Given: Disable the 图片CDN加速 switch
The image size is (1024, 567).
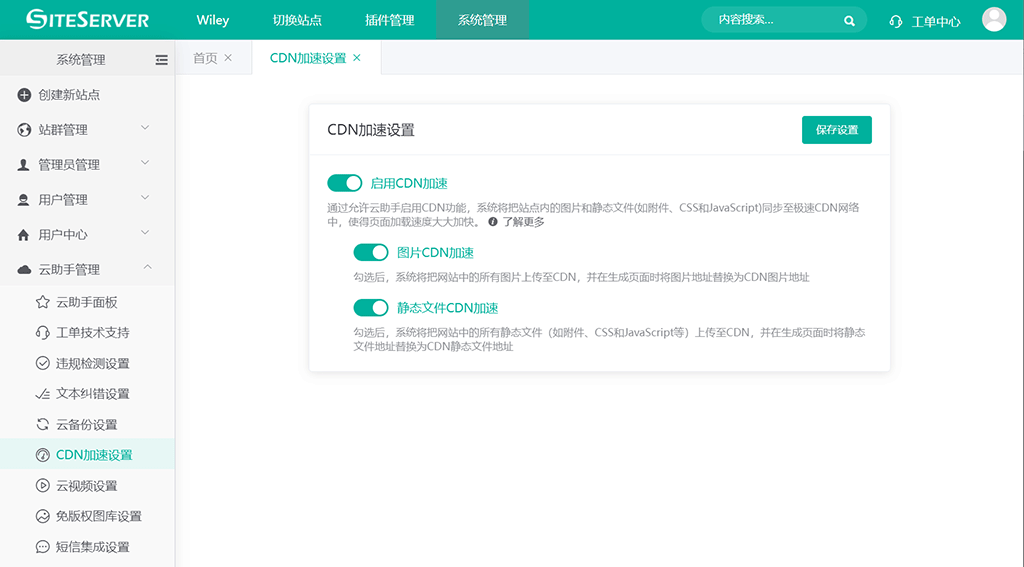Looking at the screenshot, I should pos(370,252).
